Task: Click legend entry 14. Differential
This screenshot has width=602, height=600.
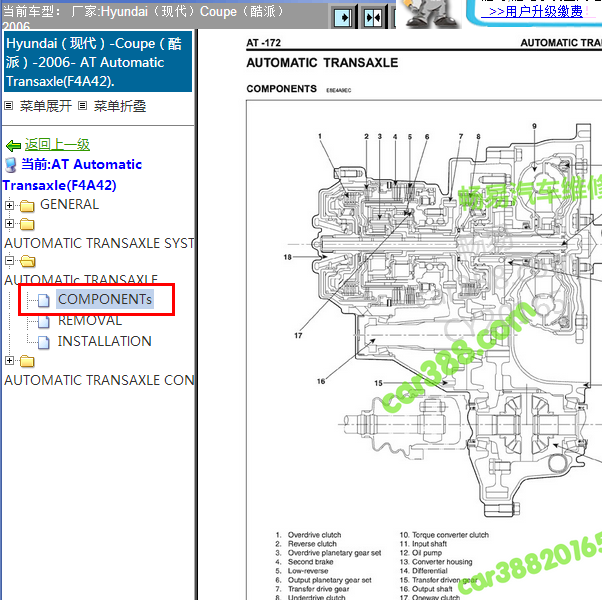Action: point(423,571)
